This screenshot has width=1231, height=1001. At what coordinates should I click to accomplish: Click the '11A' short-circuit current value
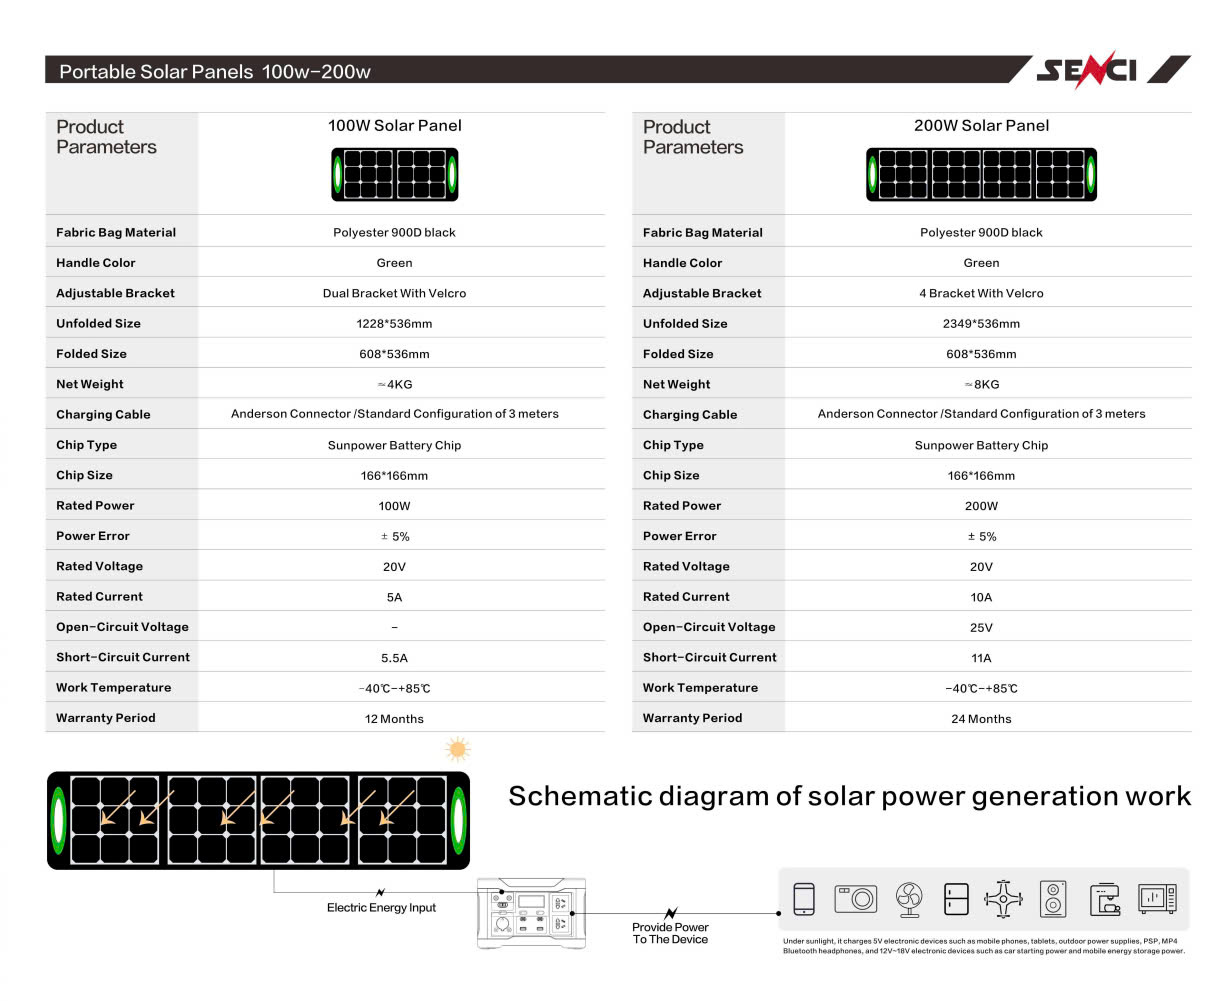[x=981, y=658]
